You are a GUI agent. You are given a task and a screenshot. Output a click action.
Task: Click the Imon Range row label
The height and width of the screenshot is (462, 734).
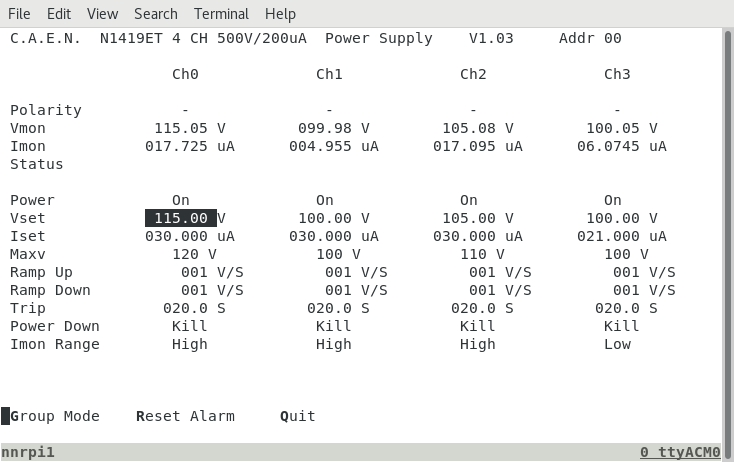pyautogui.click(x=55, y=344)
